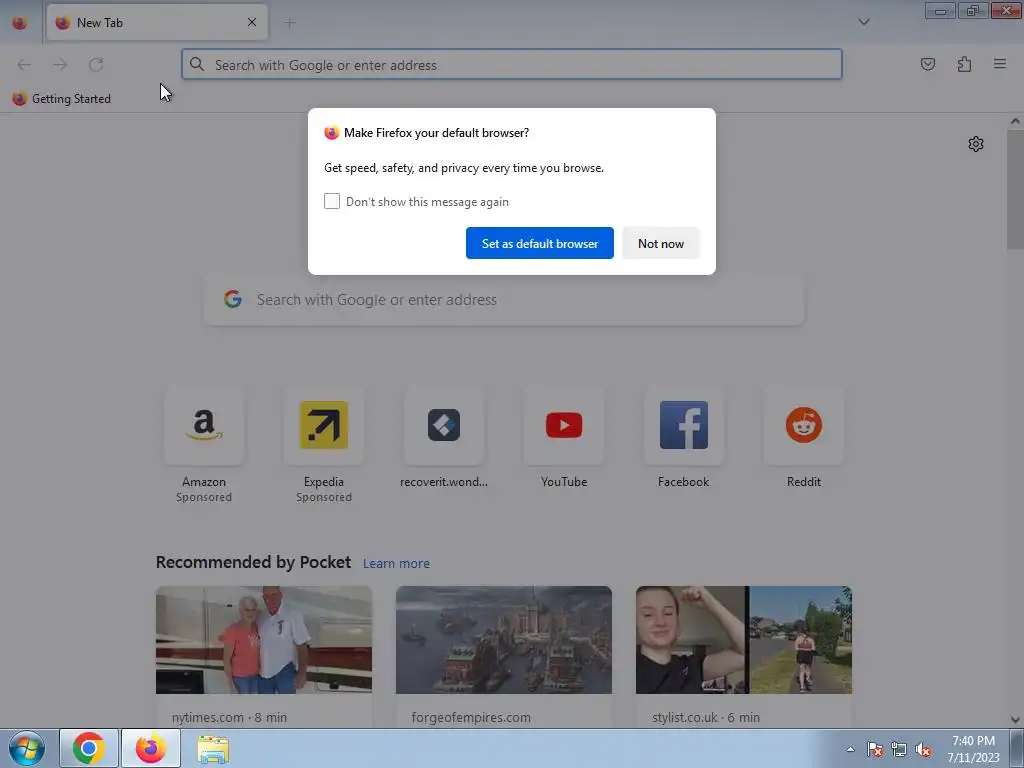Open a new tab with plus button
1024x768 pixels.
coord(289,23)
